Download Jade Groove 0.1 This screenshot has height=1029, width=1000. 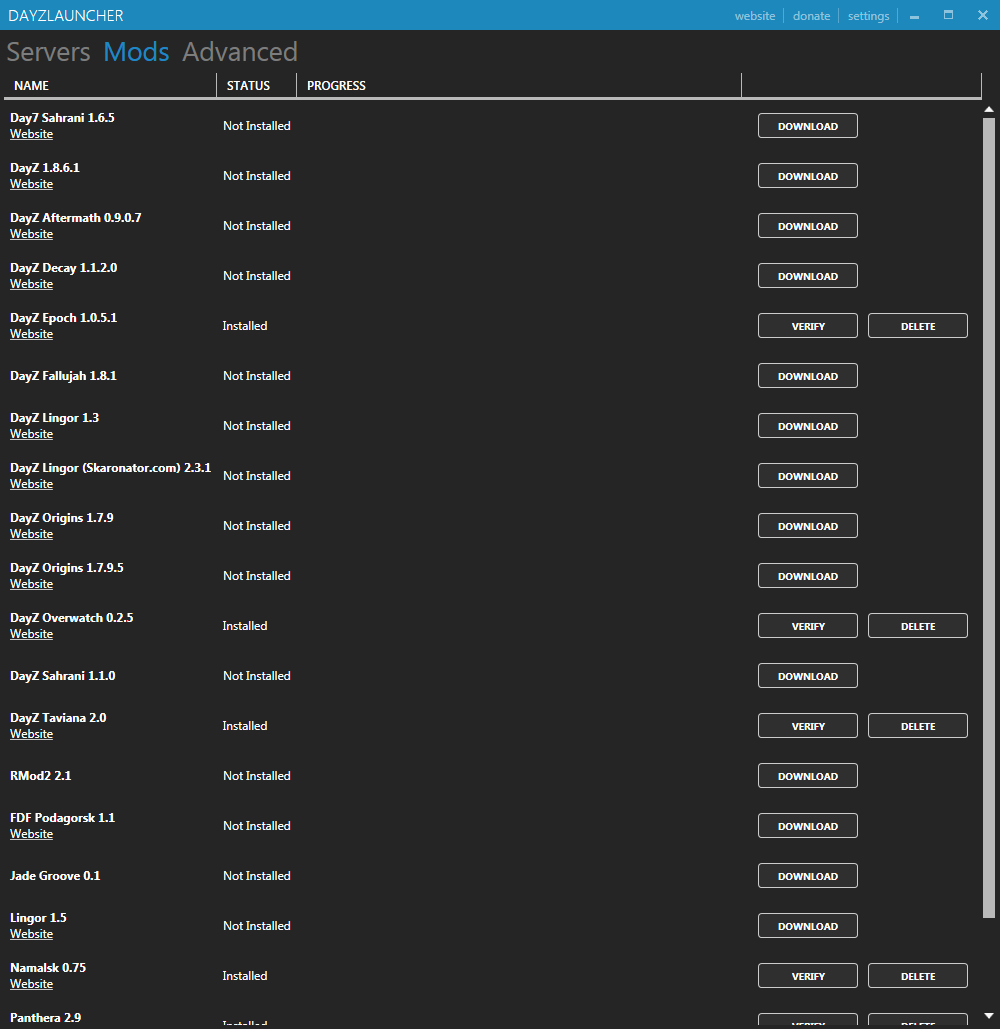pos(808,876)
